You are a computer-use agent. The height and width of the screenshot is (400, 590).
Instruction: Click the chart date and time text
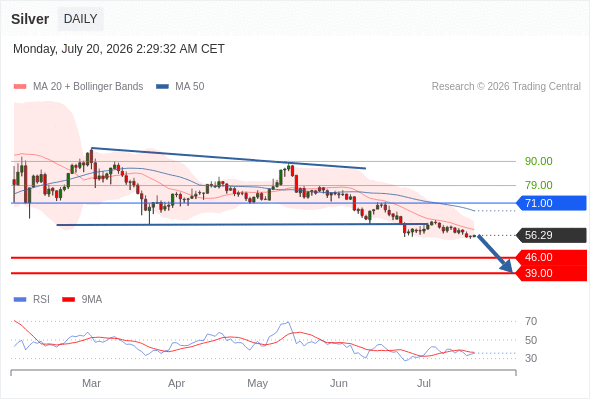[x=119, y=49]
